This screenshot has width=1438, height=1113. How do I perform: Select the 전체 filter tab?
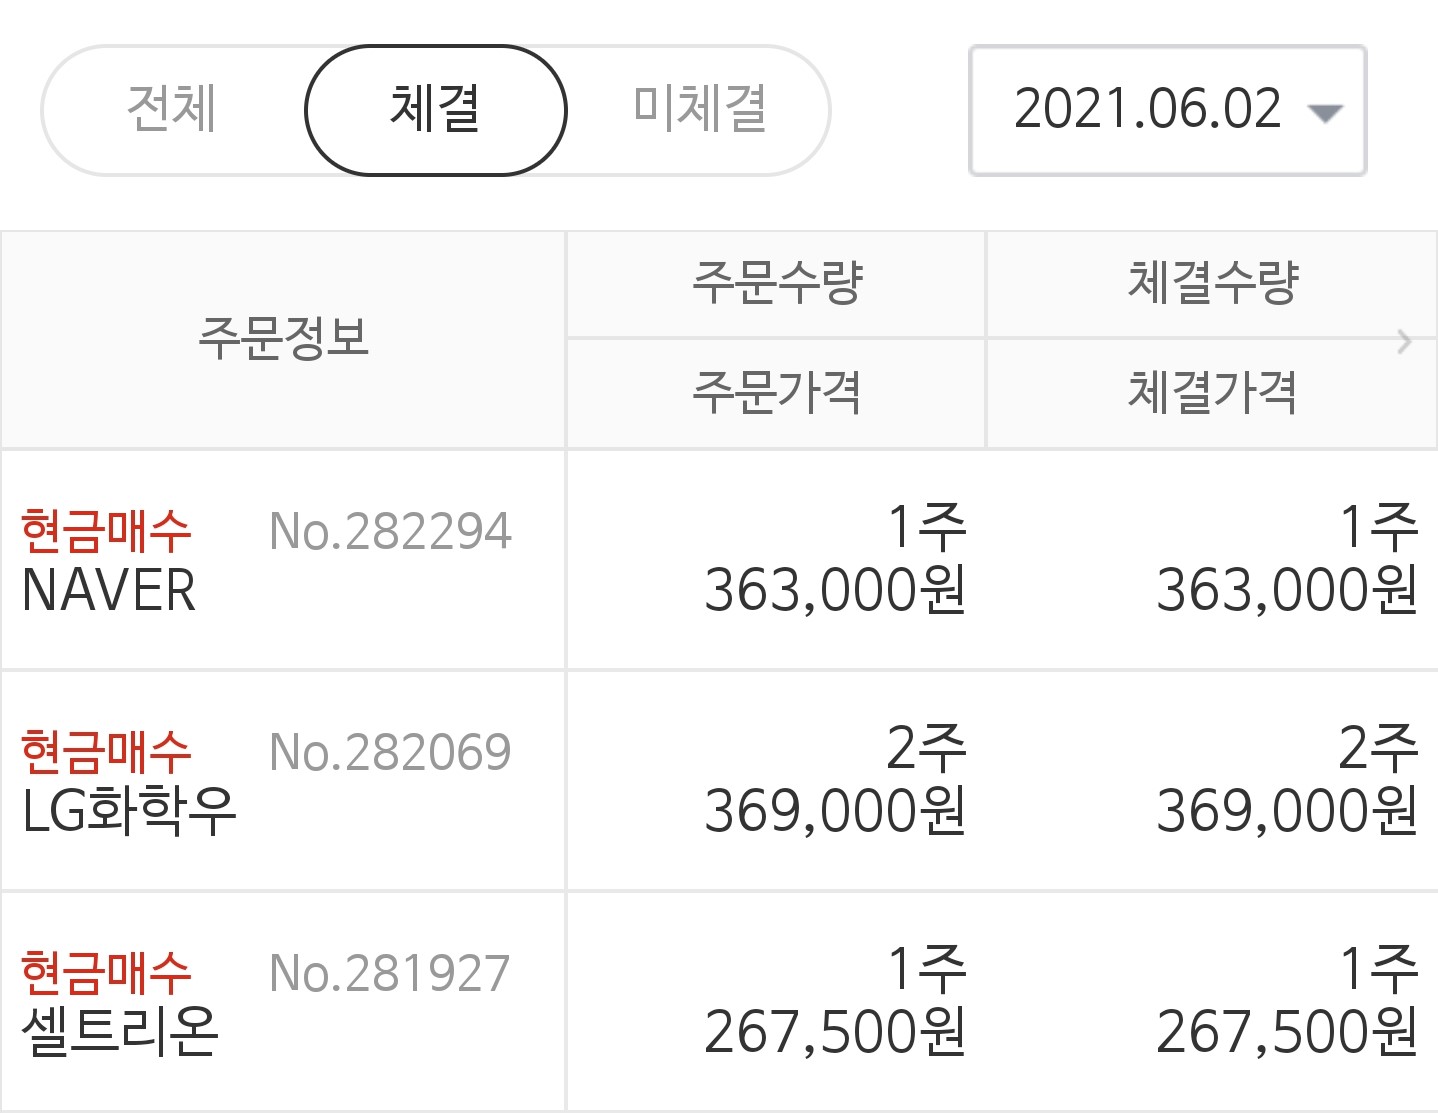tap(172, 109)
